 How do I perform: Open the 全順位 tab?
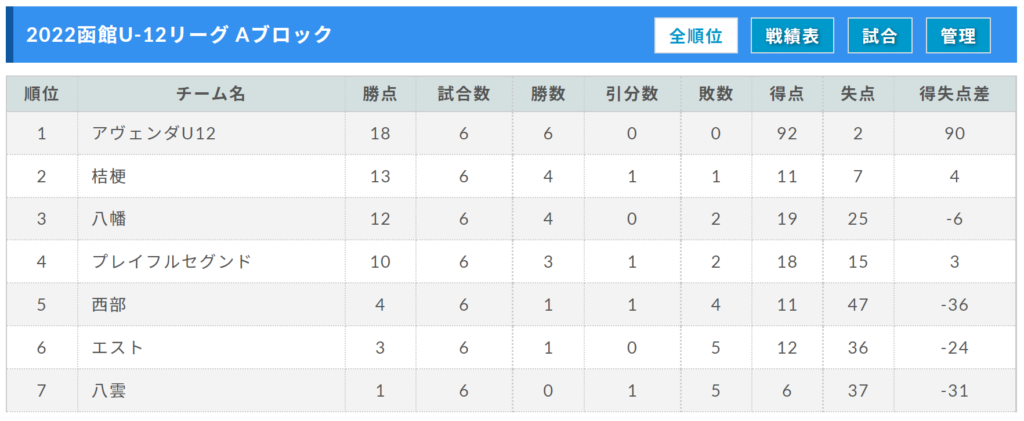click(696, 36)
